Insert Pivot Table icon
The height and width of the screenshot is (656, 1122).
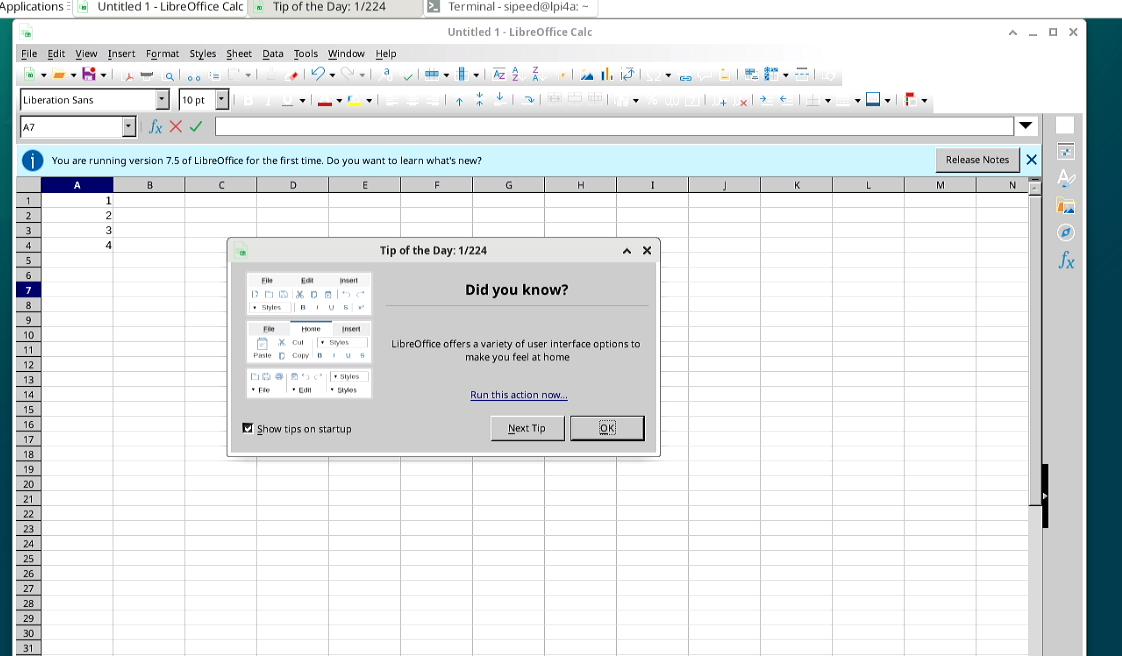tap(628, 74)
